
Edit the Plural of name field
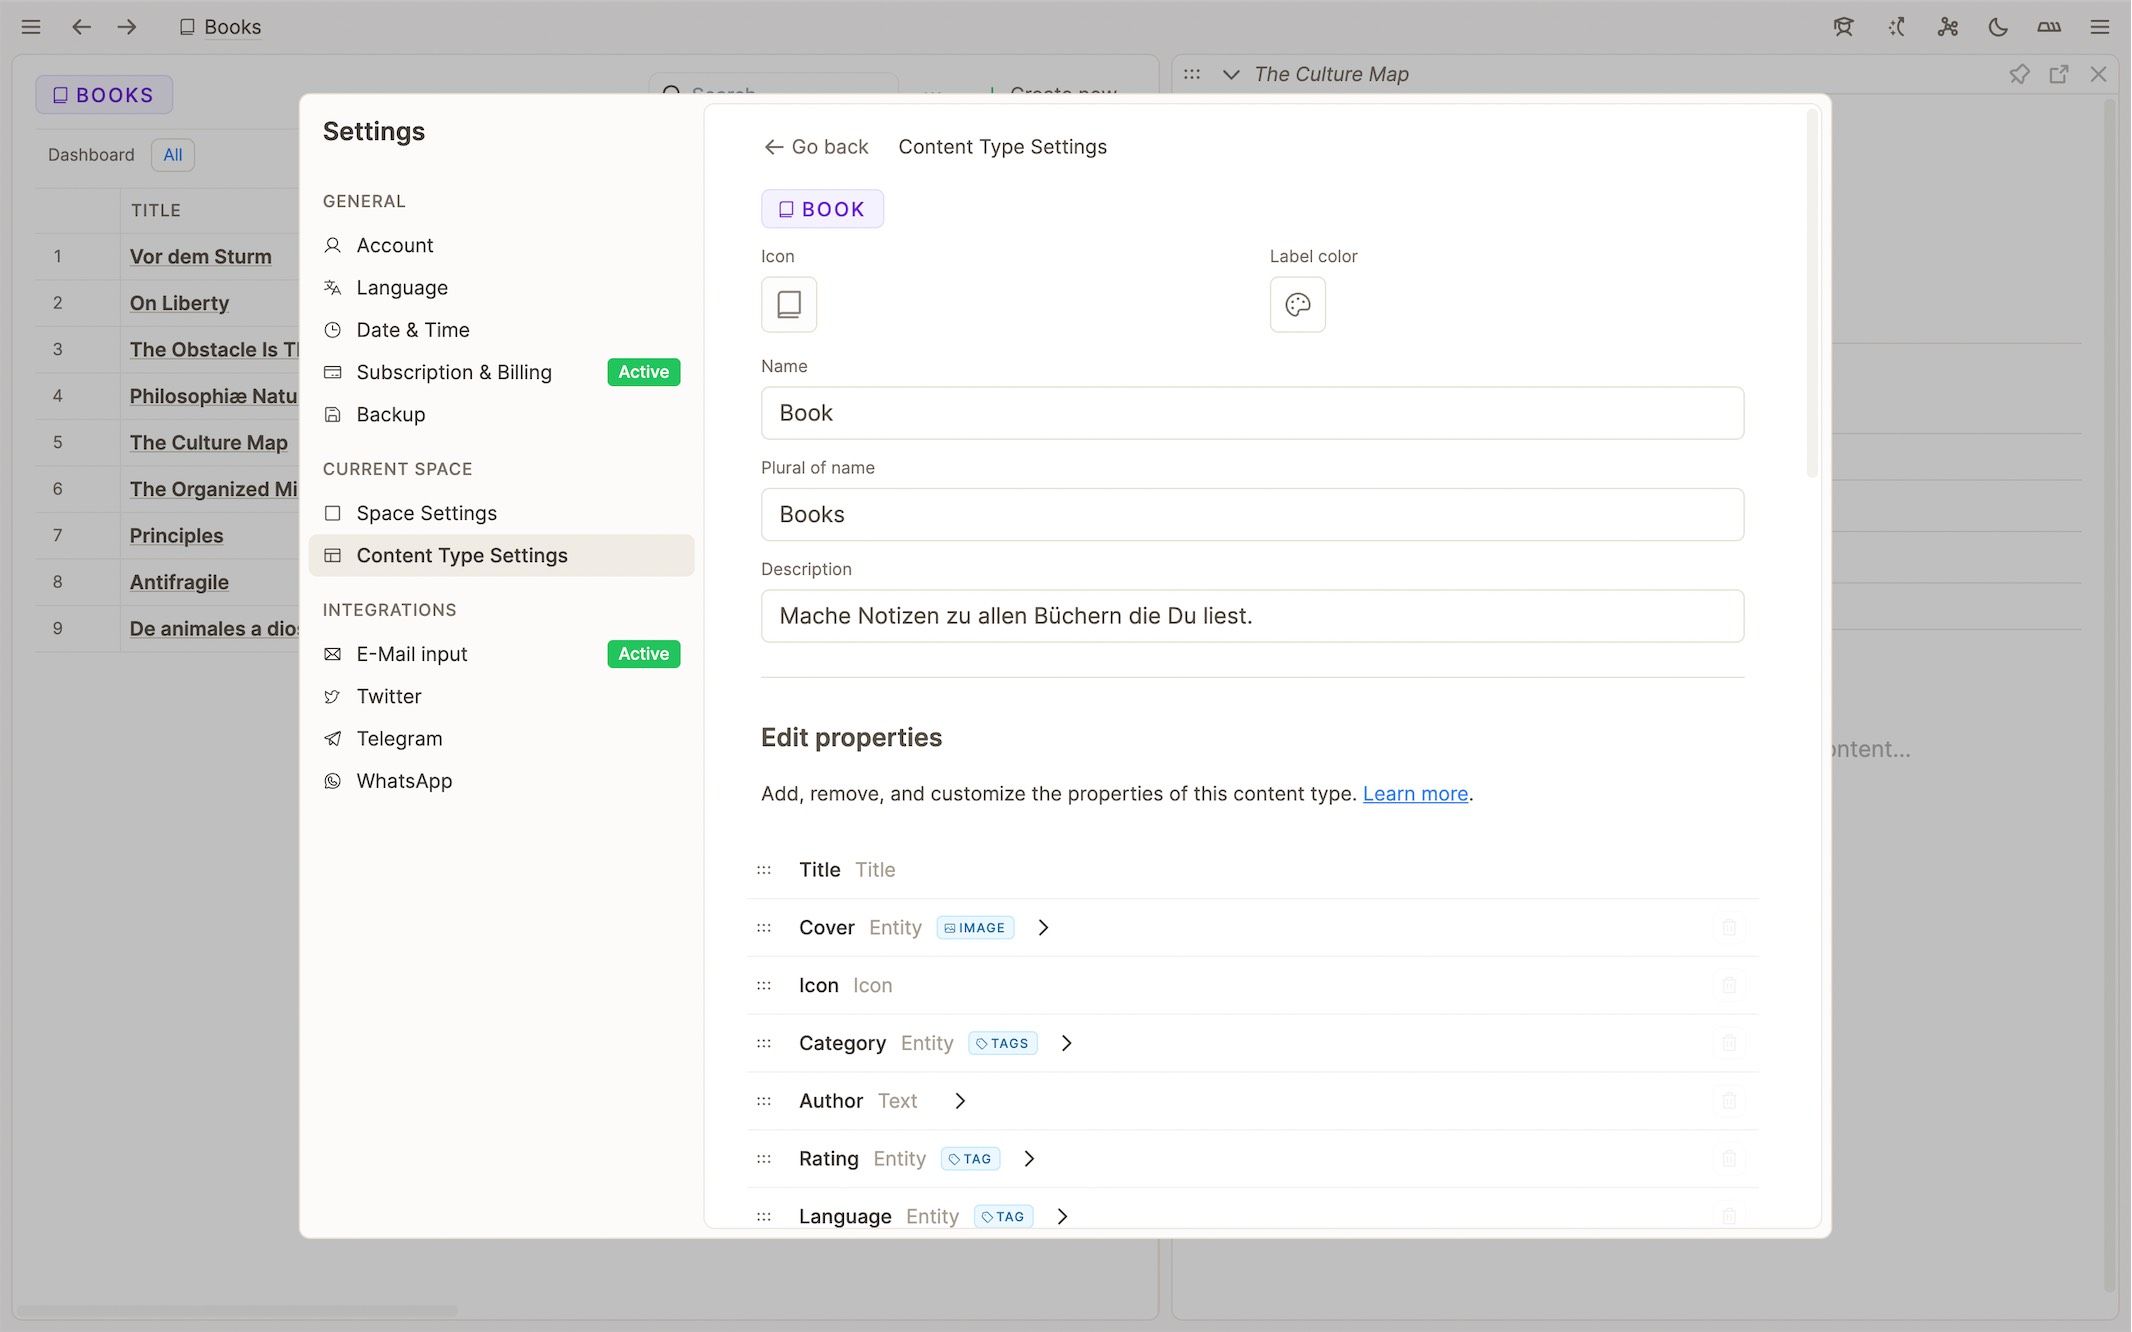(x=1252, y=514)
